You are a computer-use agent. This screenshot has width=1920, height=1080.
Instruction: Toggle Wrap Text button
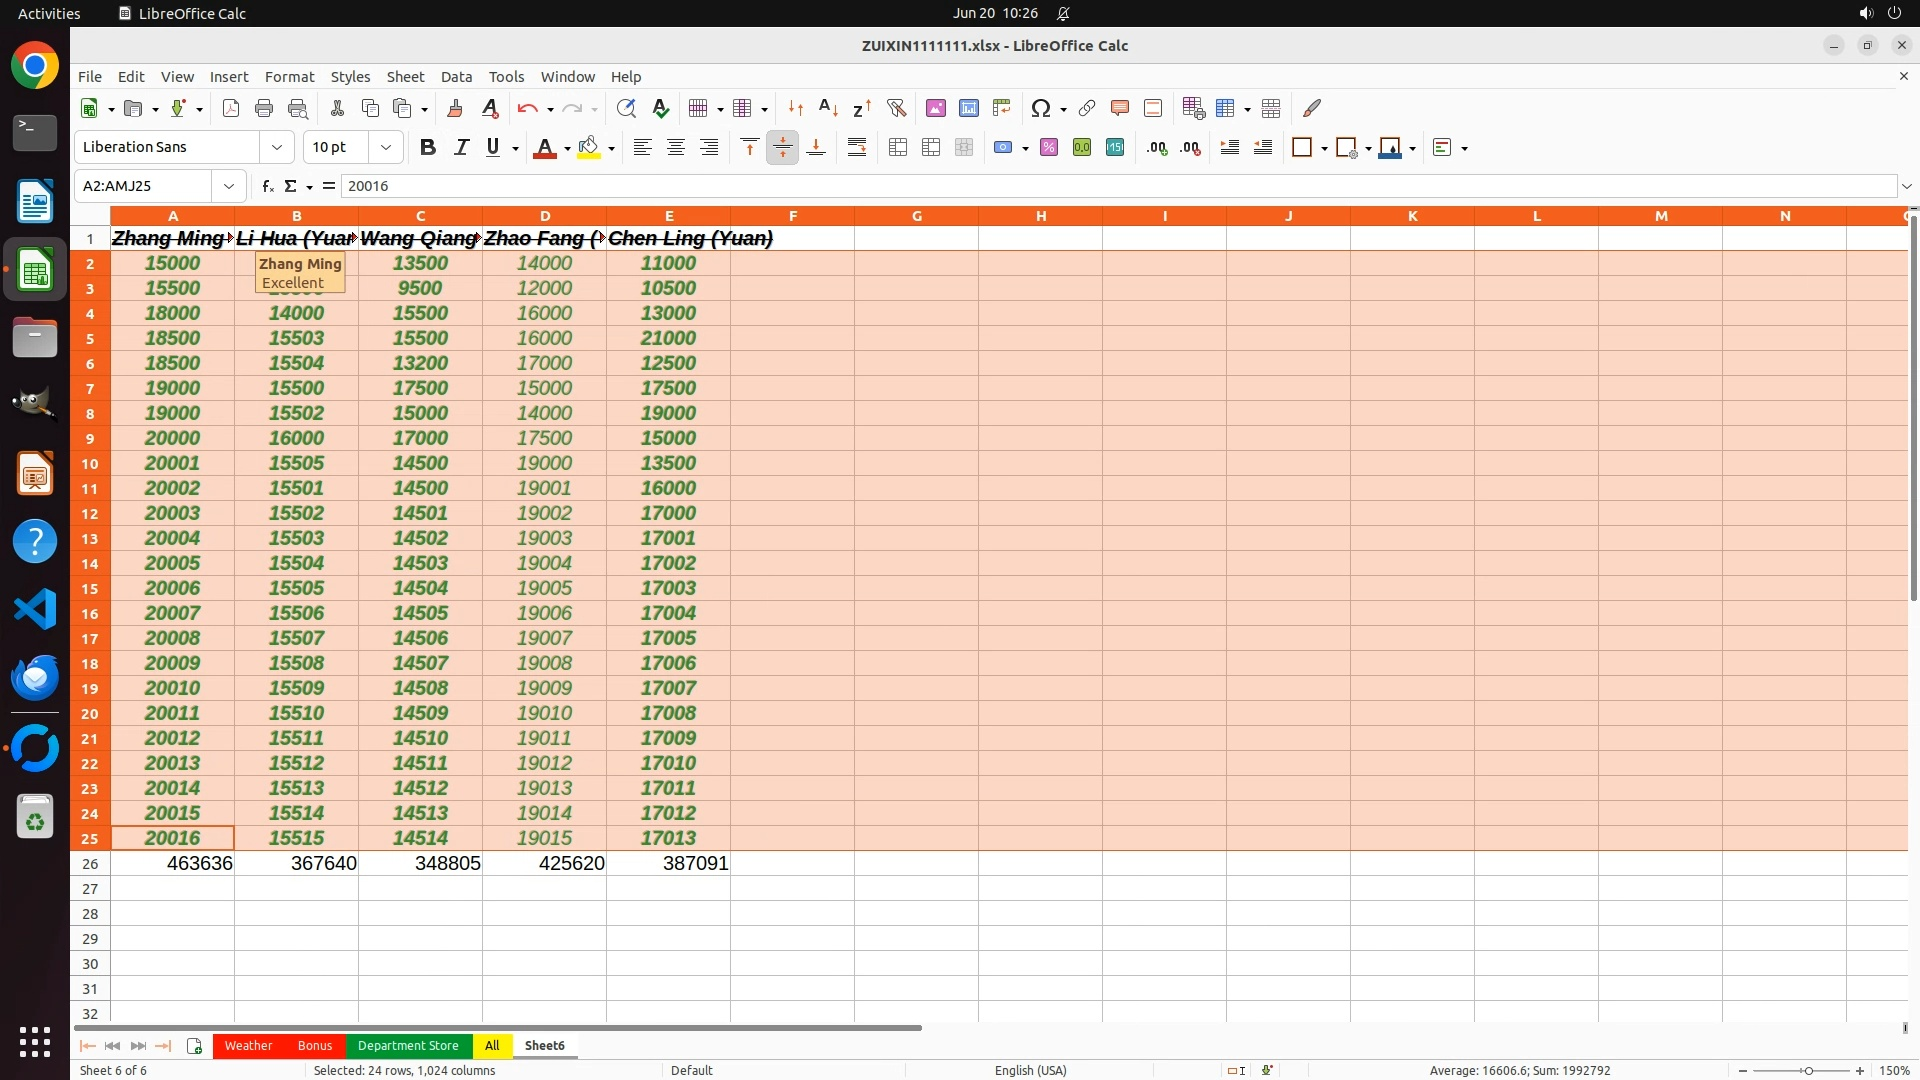(x=857, y=147)
